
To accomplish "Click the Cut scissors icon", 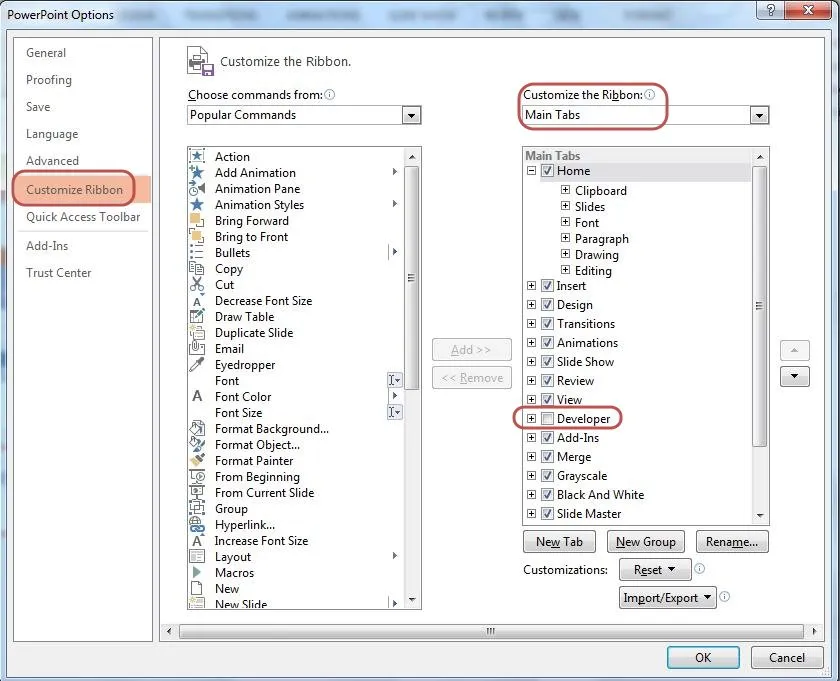I will click(197, 285).
